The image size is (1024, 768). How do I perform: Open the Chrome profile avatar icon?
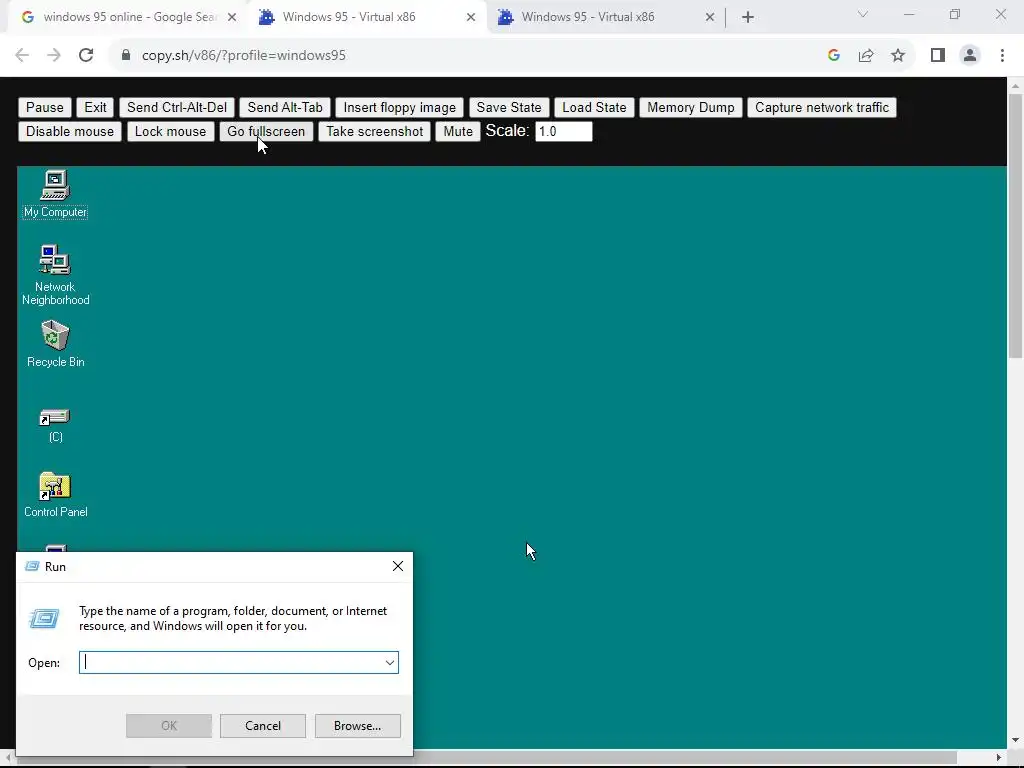click(970, 56)
